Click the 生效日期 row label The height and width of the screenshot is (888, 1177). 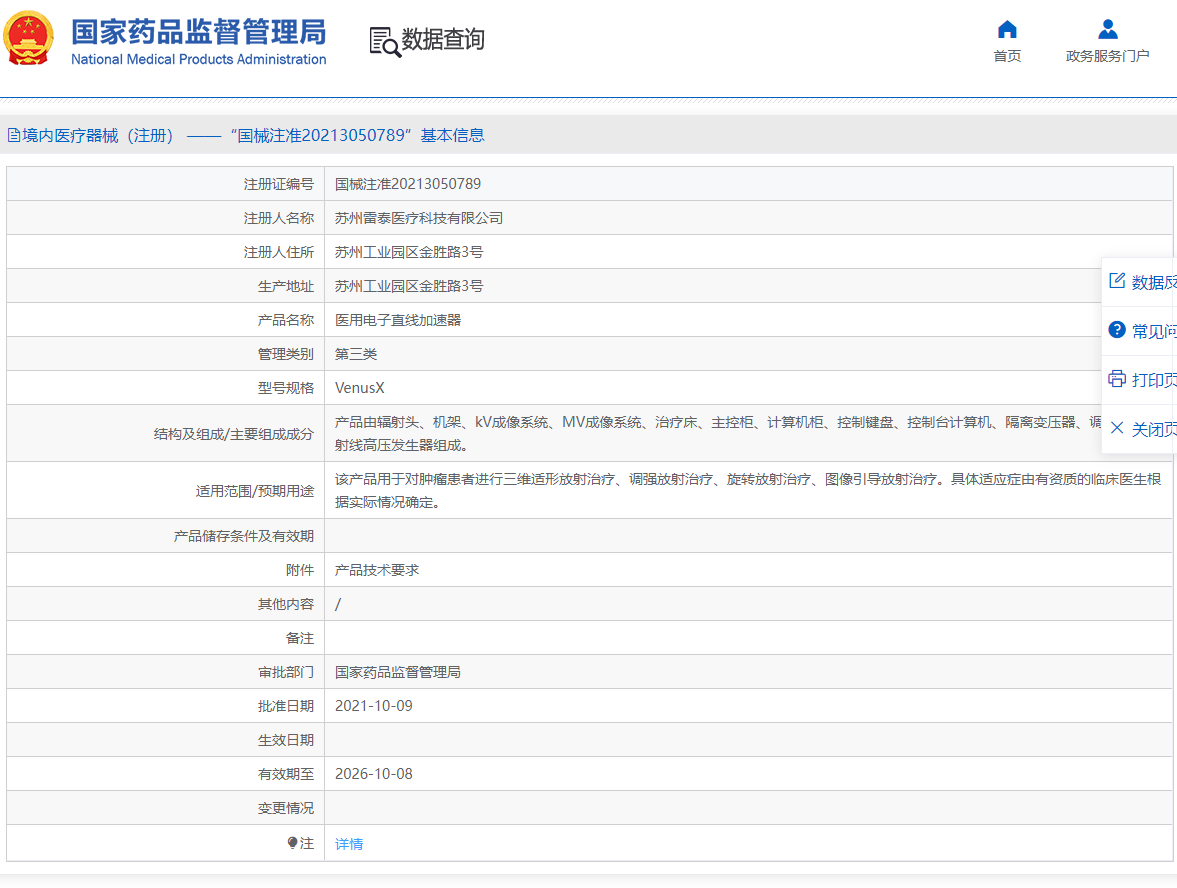coord(286,740)
